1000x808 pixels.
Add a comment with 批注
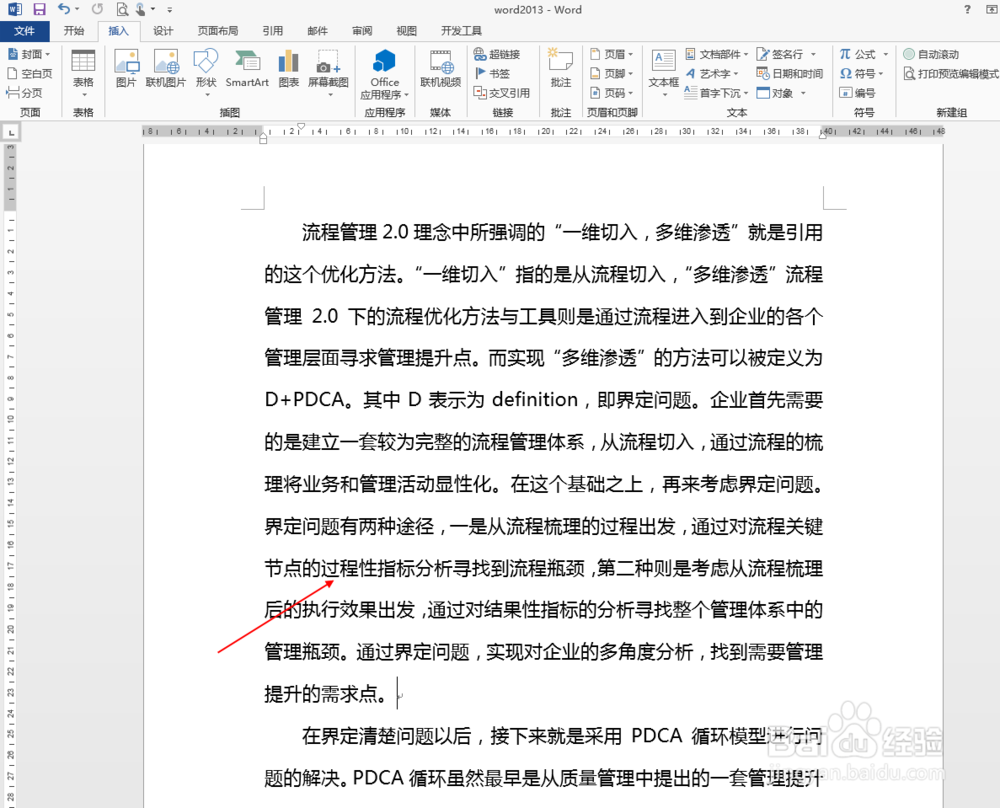pos(561,69)
